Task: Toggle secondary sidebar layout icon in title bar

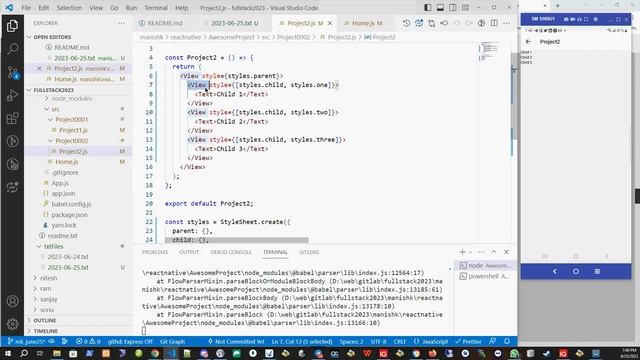Action: click(x=453, y=7)
